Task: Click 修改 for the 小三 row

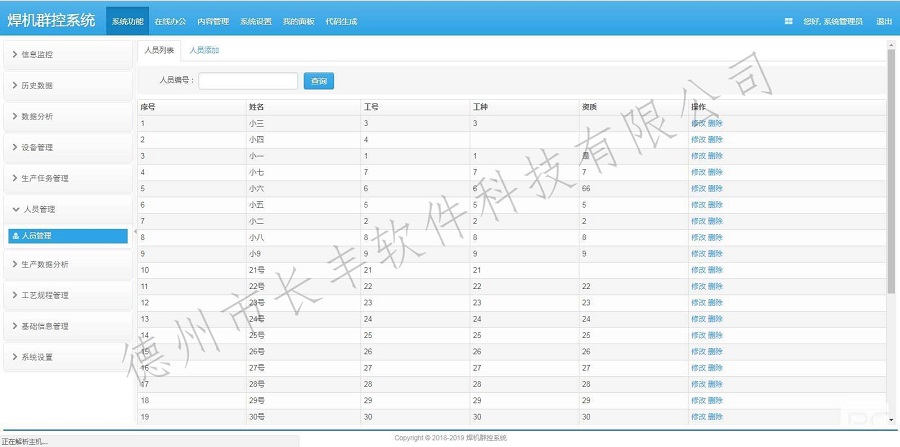Action: 698,123
